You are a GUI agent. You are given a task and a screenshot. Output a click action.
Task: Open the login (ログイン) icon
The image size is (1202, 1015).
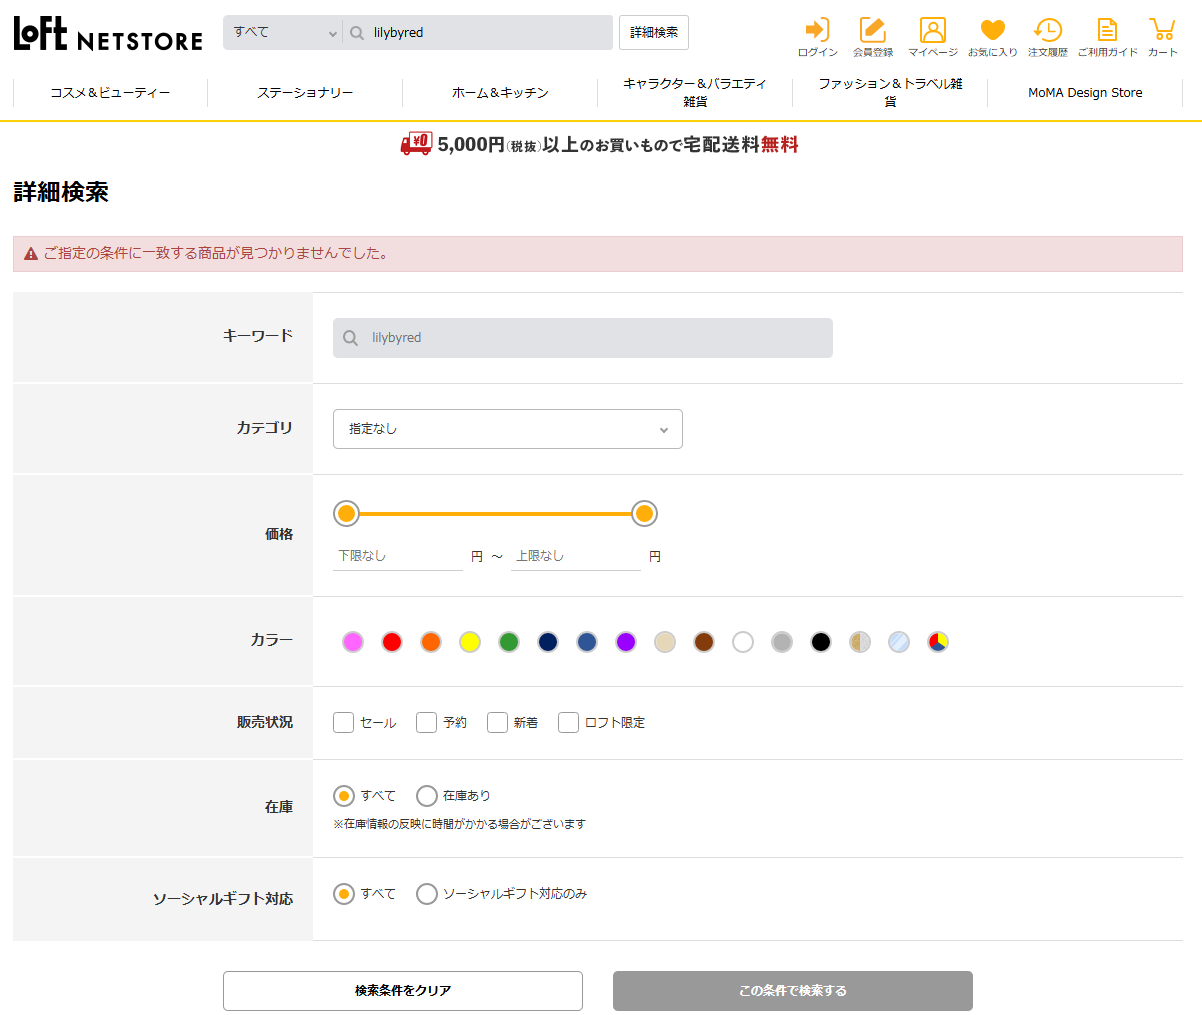pyautogui.click(x=818, y=37)
